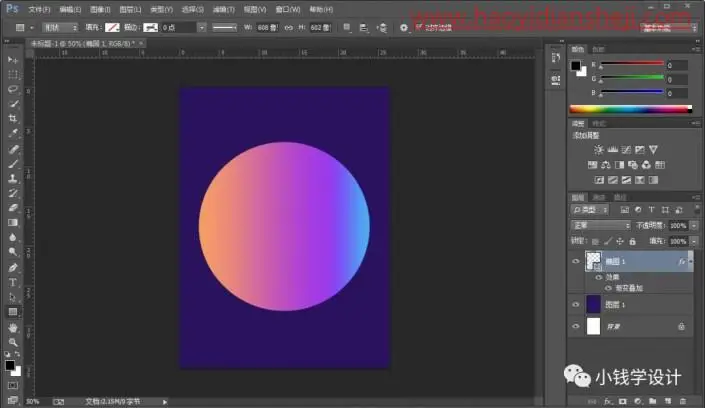Toggle lock transparent pixels
705x408 pixels.
point(595,242)
